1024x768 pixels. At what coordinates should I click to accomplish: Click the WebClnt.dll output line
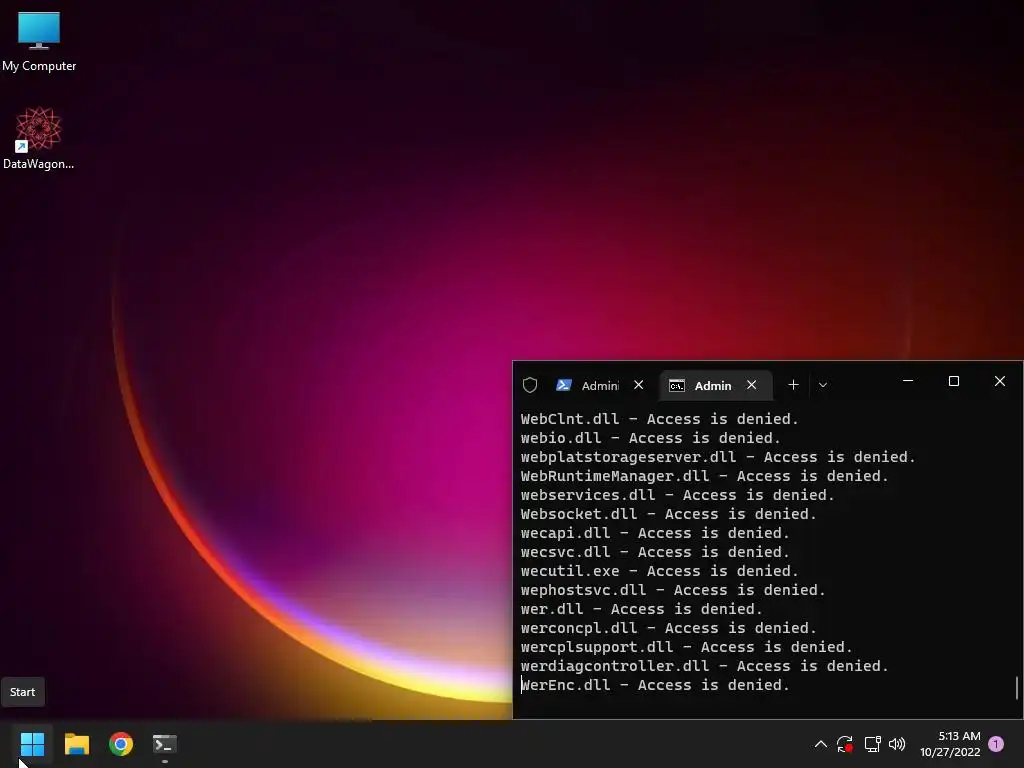(x=660, y=419)
